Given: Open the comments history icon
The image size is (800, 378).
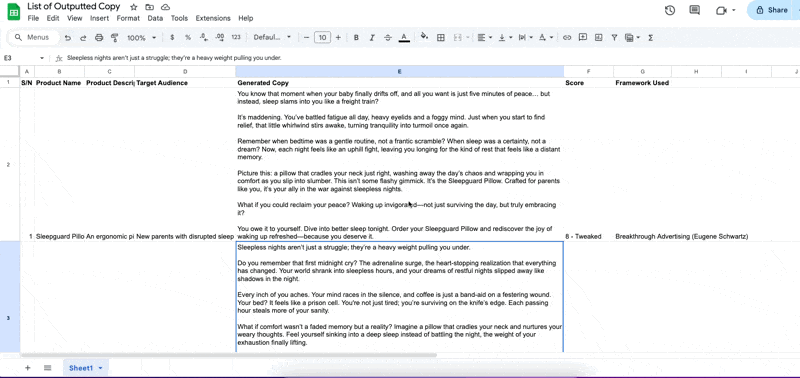Looking at the screenshot, I should coord(694,10).
